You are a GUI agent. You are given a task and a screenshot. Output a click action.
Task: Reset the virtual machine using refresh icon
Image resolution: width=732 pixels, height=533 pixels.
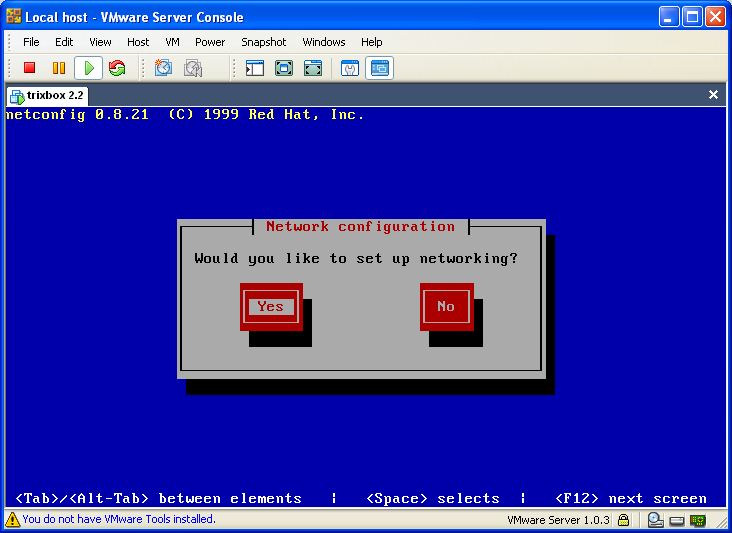click(x=117, y=68)
